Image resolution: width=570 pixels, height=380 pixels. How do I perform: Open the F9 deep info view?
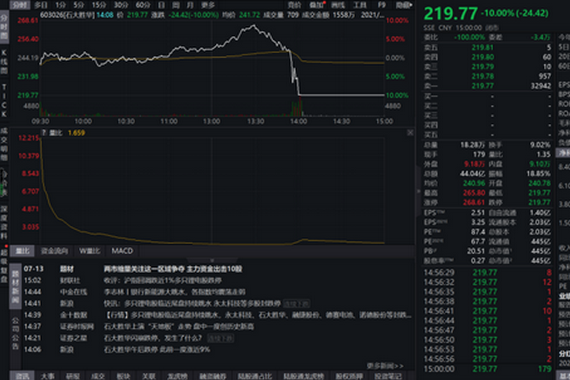381,5
